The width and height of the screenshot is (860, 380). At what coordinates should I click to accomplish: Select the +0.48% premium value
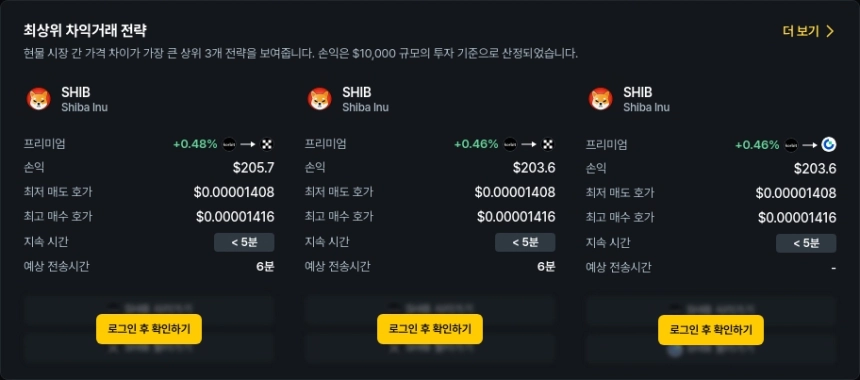click(195, 145)
